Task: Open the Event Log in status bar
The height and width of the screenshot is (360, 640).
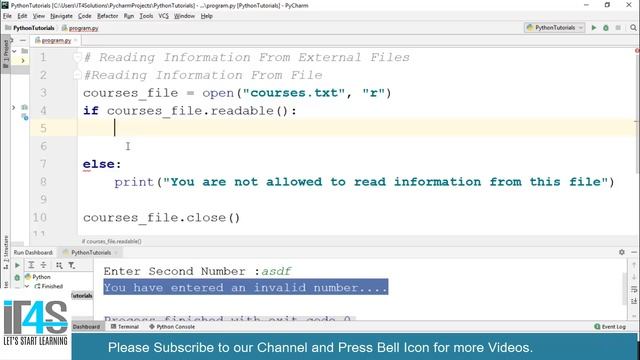Action: (610, 327)
